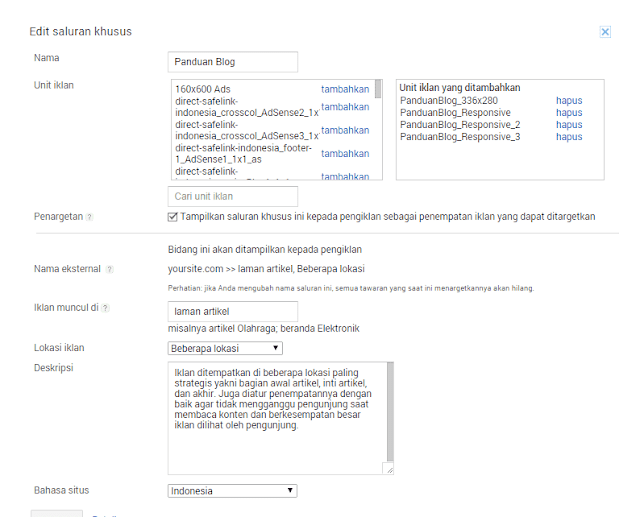This screenshot has height=517, width=640.
Task: Click the Nama field containing Panduan Blog
Action: tap(233, 62)
